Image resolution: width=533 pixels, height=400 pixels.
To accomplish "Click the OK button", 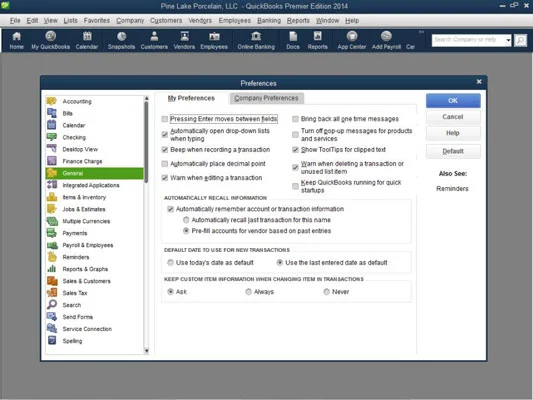I will [453, 101].
